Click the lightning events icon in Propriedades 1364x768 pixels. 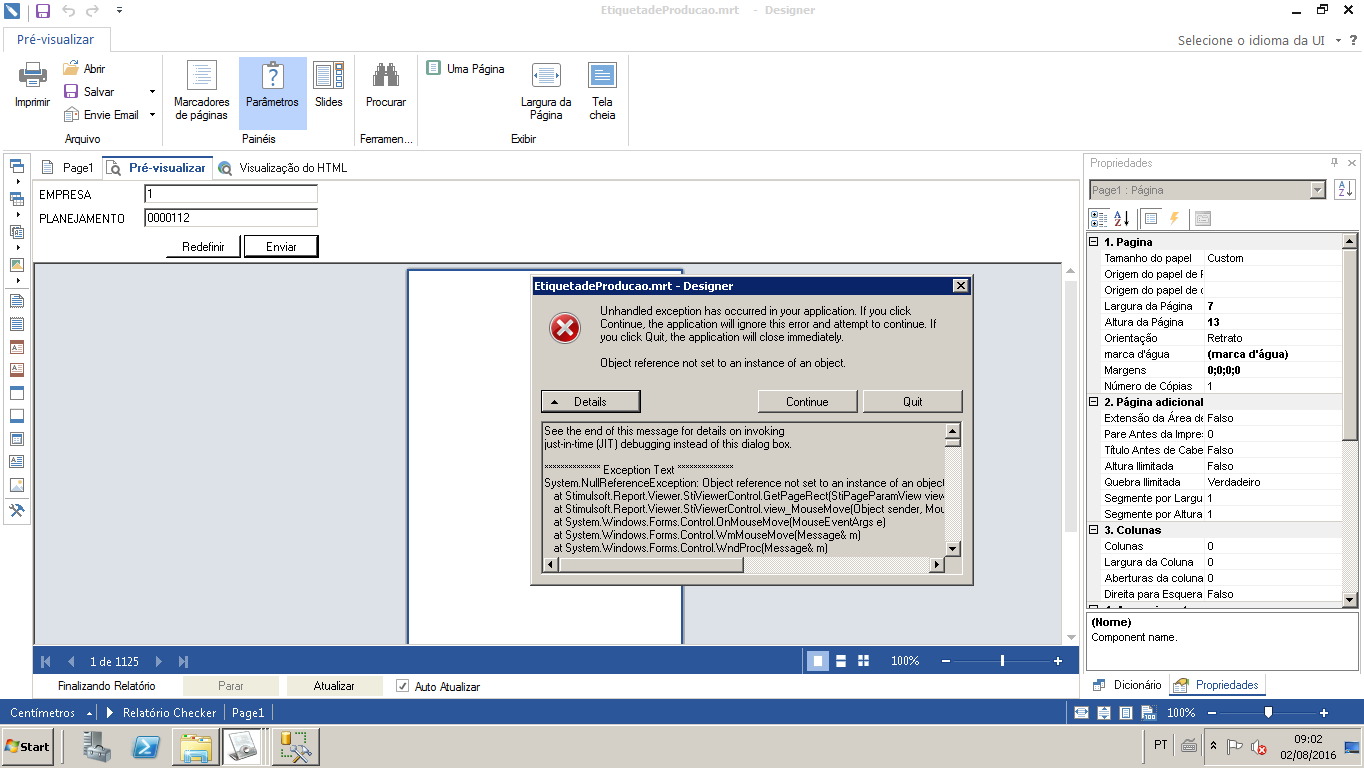(1174, 218)
